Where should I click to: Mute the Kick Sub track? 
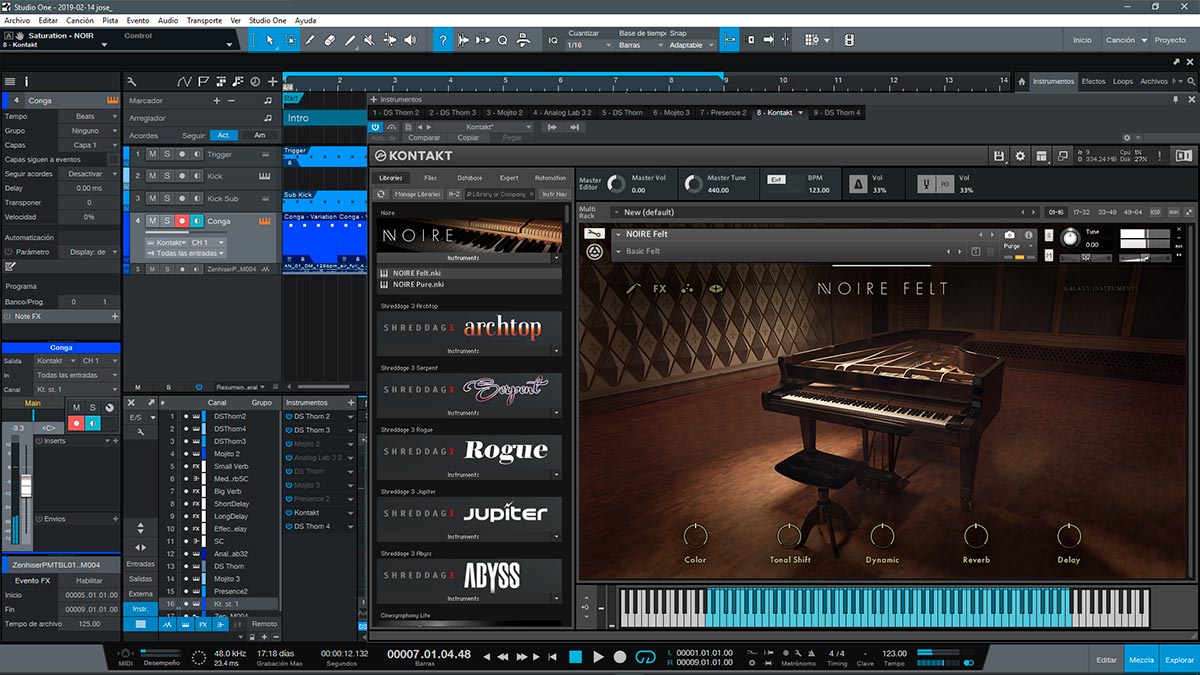point(152,199)
